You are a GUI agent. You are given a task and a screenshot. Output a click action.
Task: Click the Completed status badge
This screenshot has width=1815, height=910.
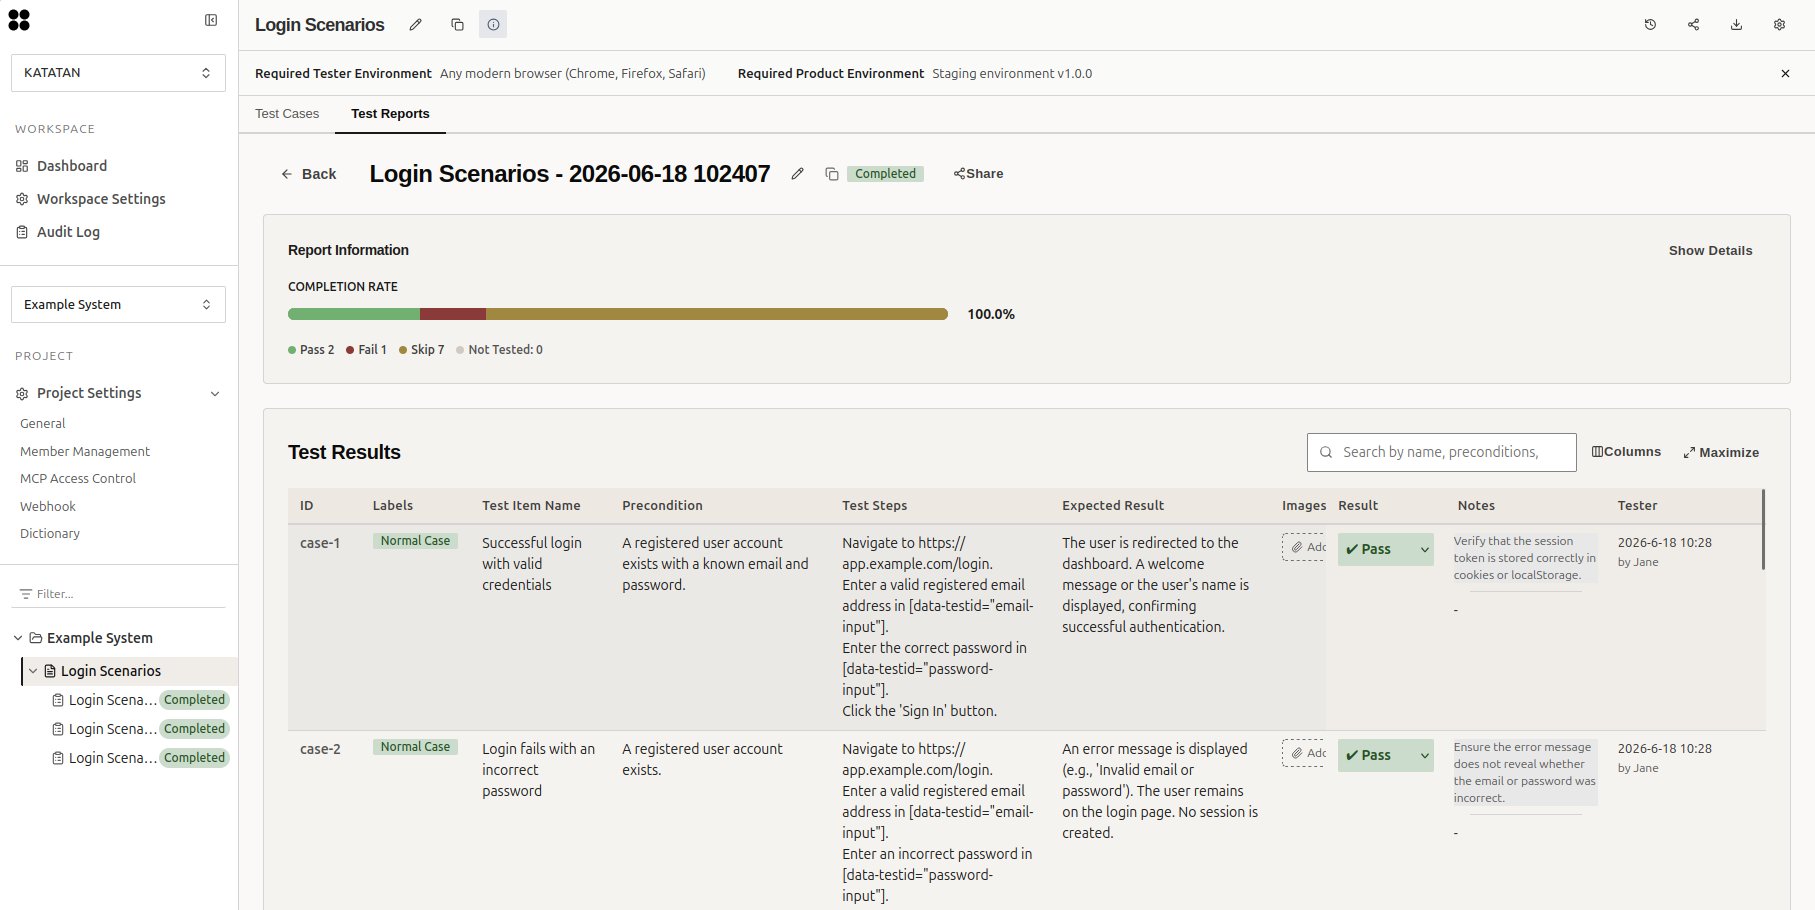tap(885, 174)
